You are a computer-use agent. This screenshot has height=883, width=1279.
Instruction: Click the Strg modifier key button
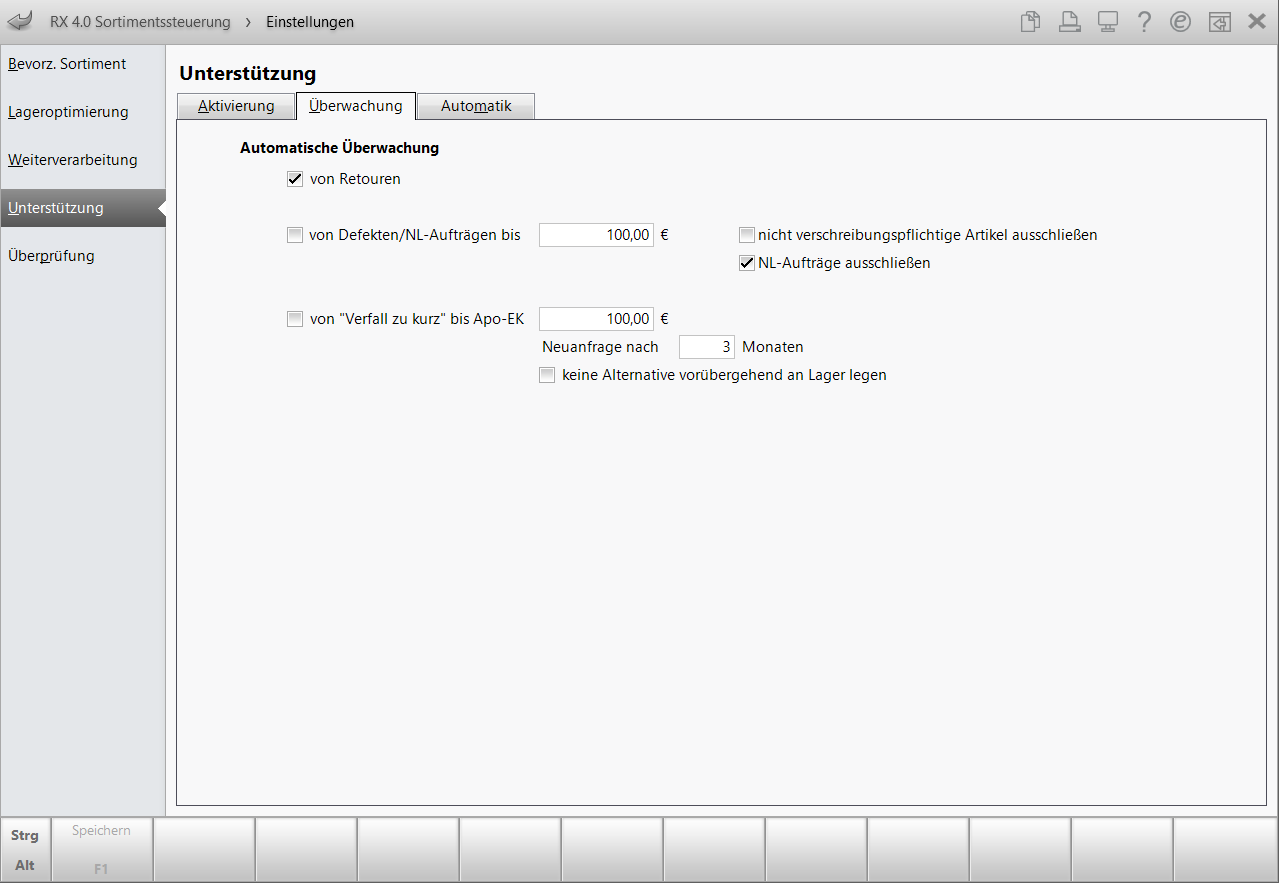click(x=25, y=835)
